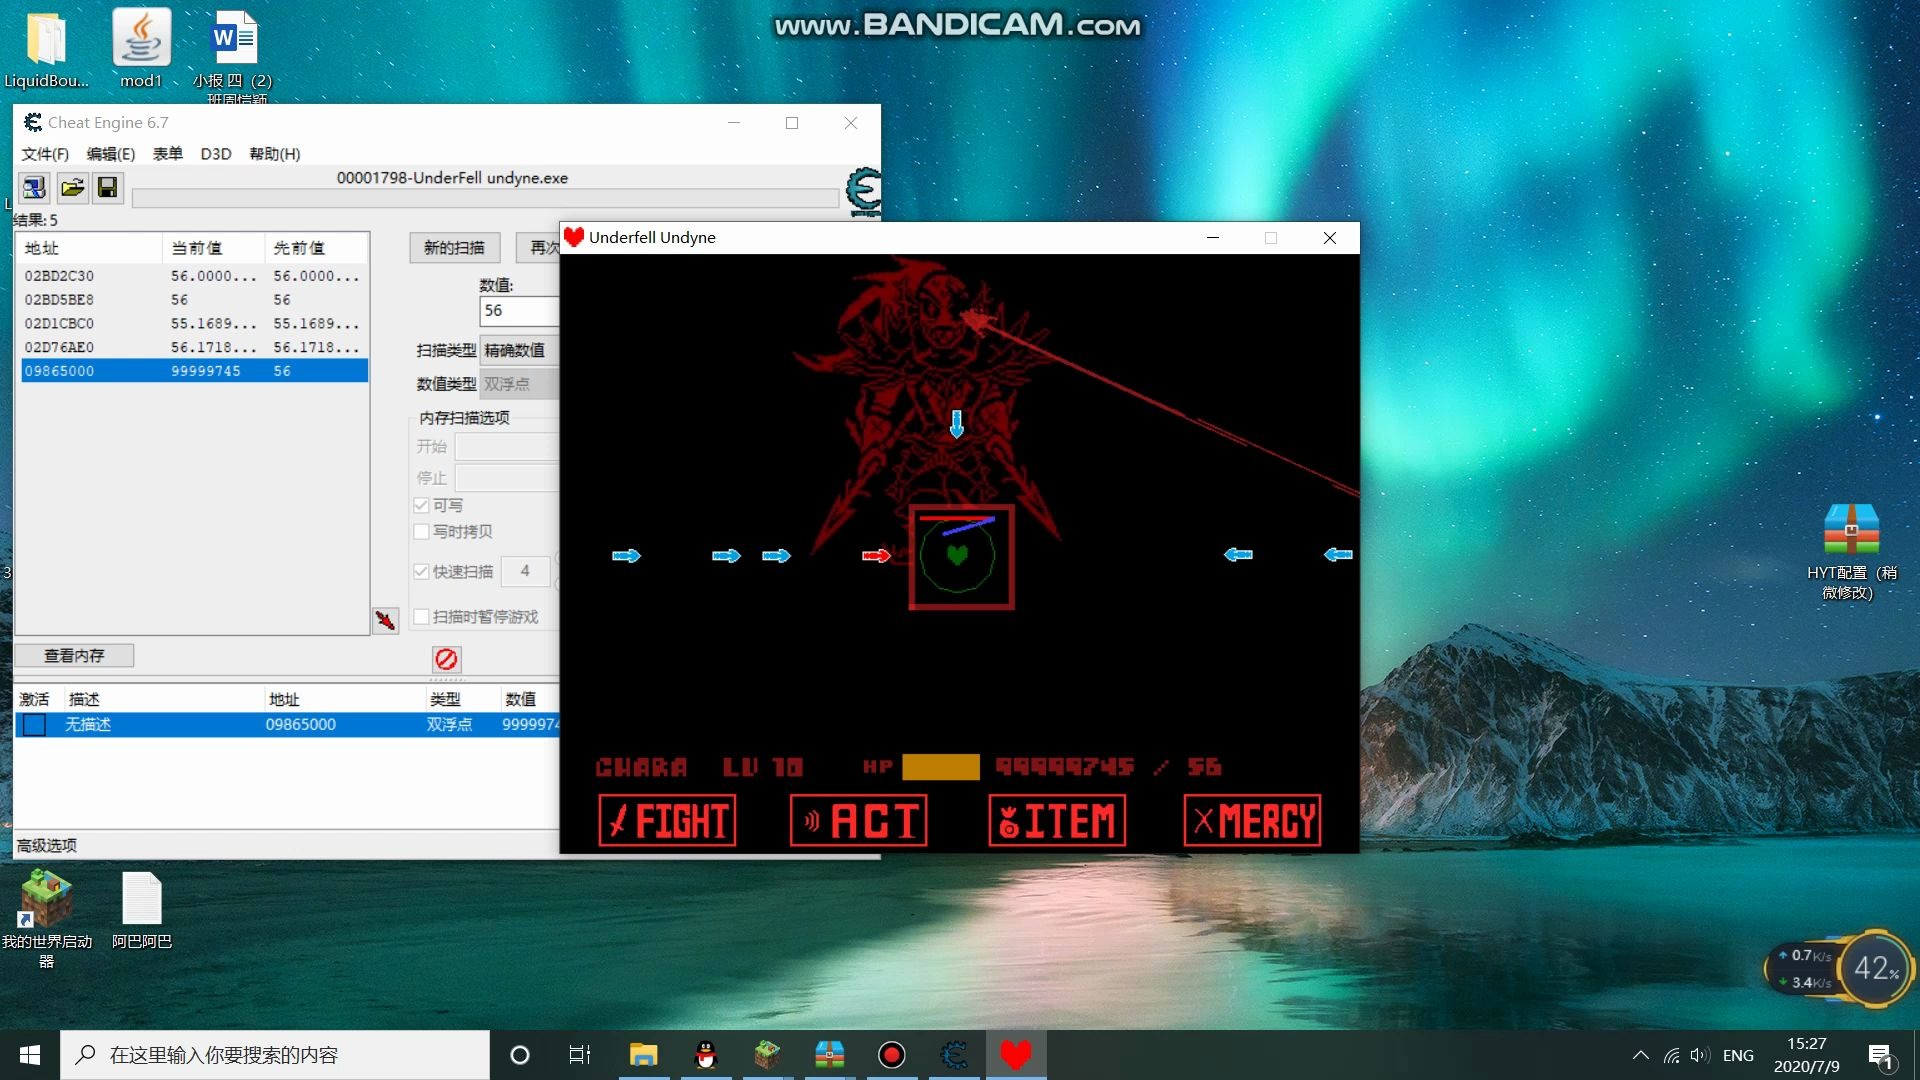Open the Windows Start menu

[x=30, y=1055]
